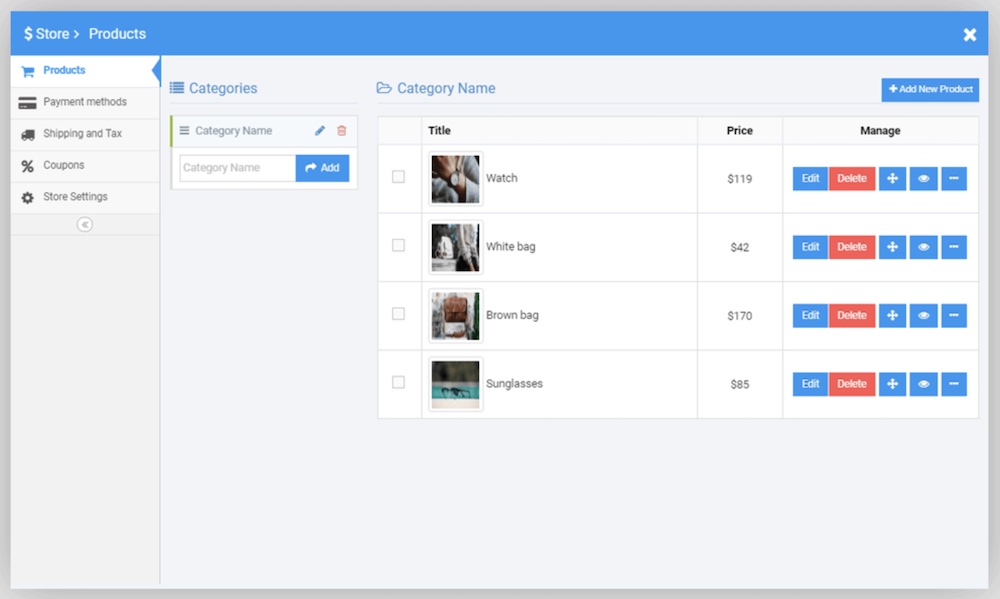Click the move icon for Watch
The image size is (1000, 599).
click(892, 179)
